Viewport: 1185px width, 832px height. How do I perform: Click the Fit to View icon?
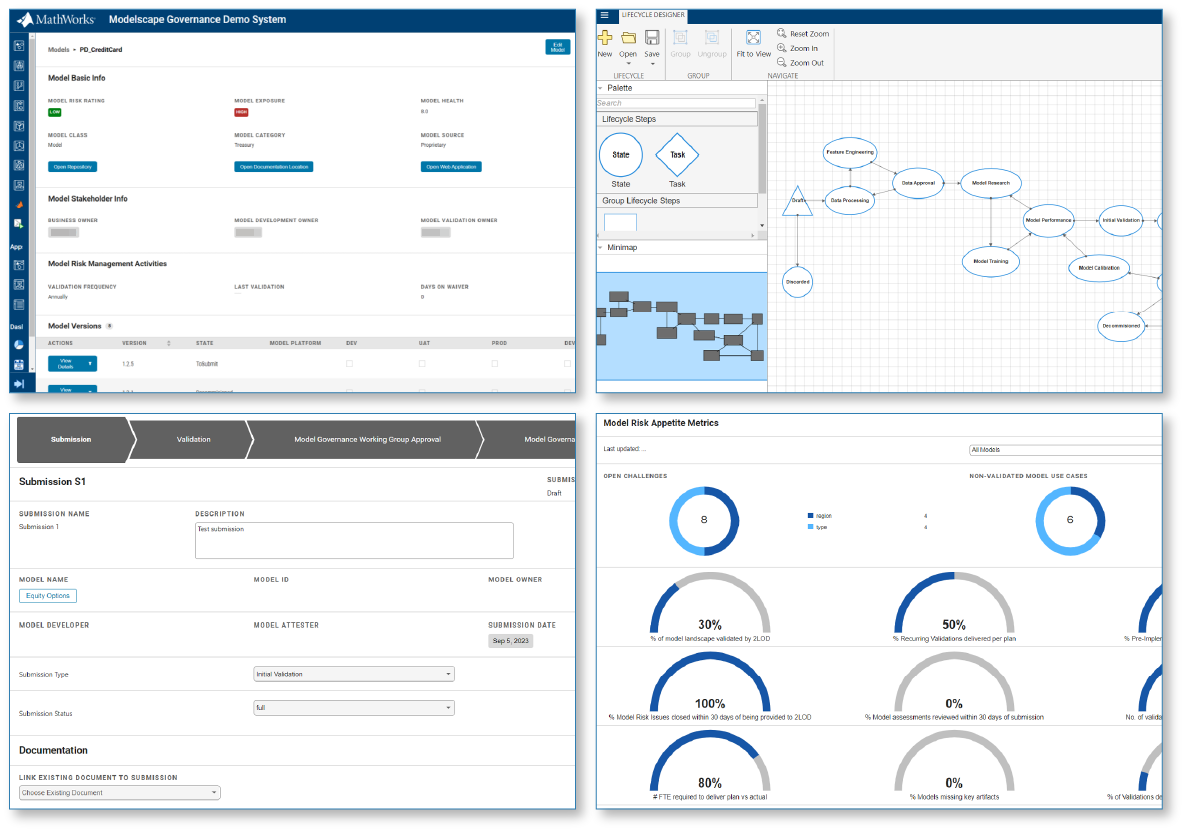point(753,38)
